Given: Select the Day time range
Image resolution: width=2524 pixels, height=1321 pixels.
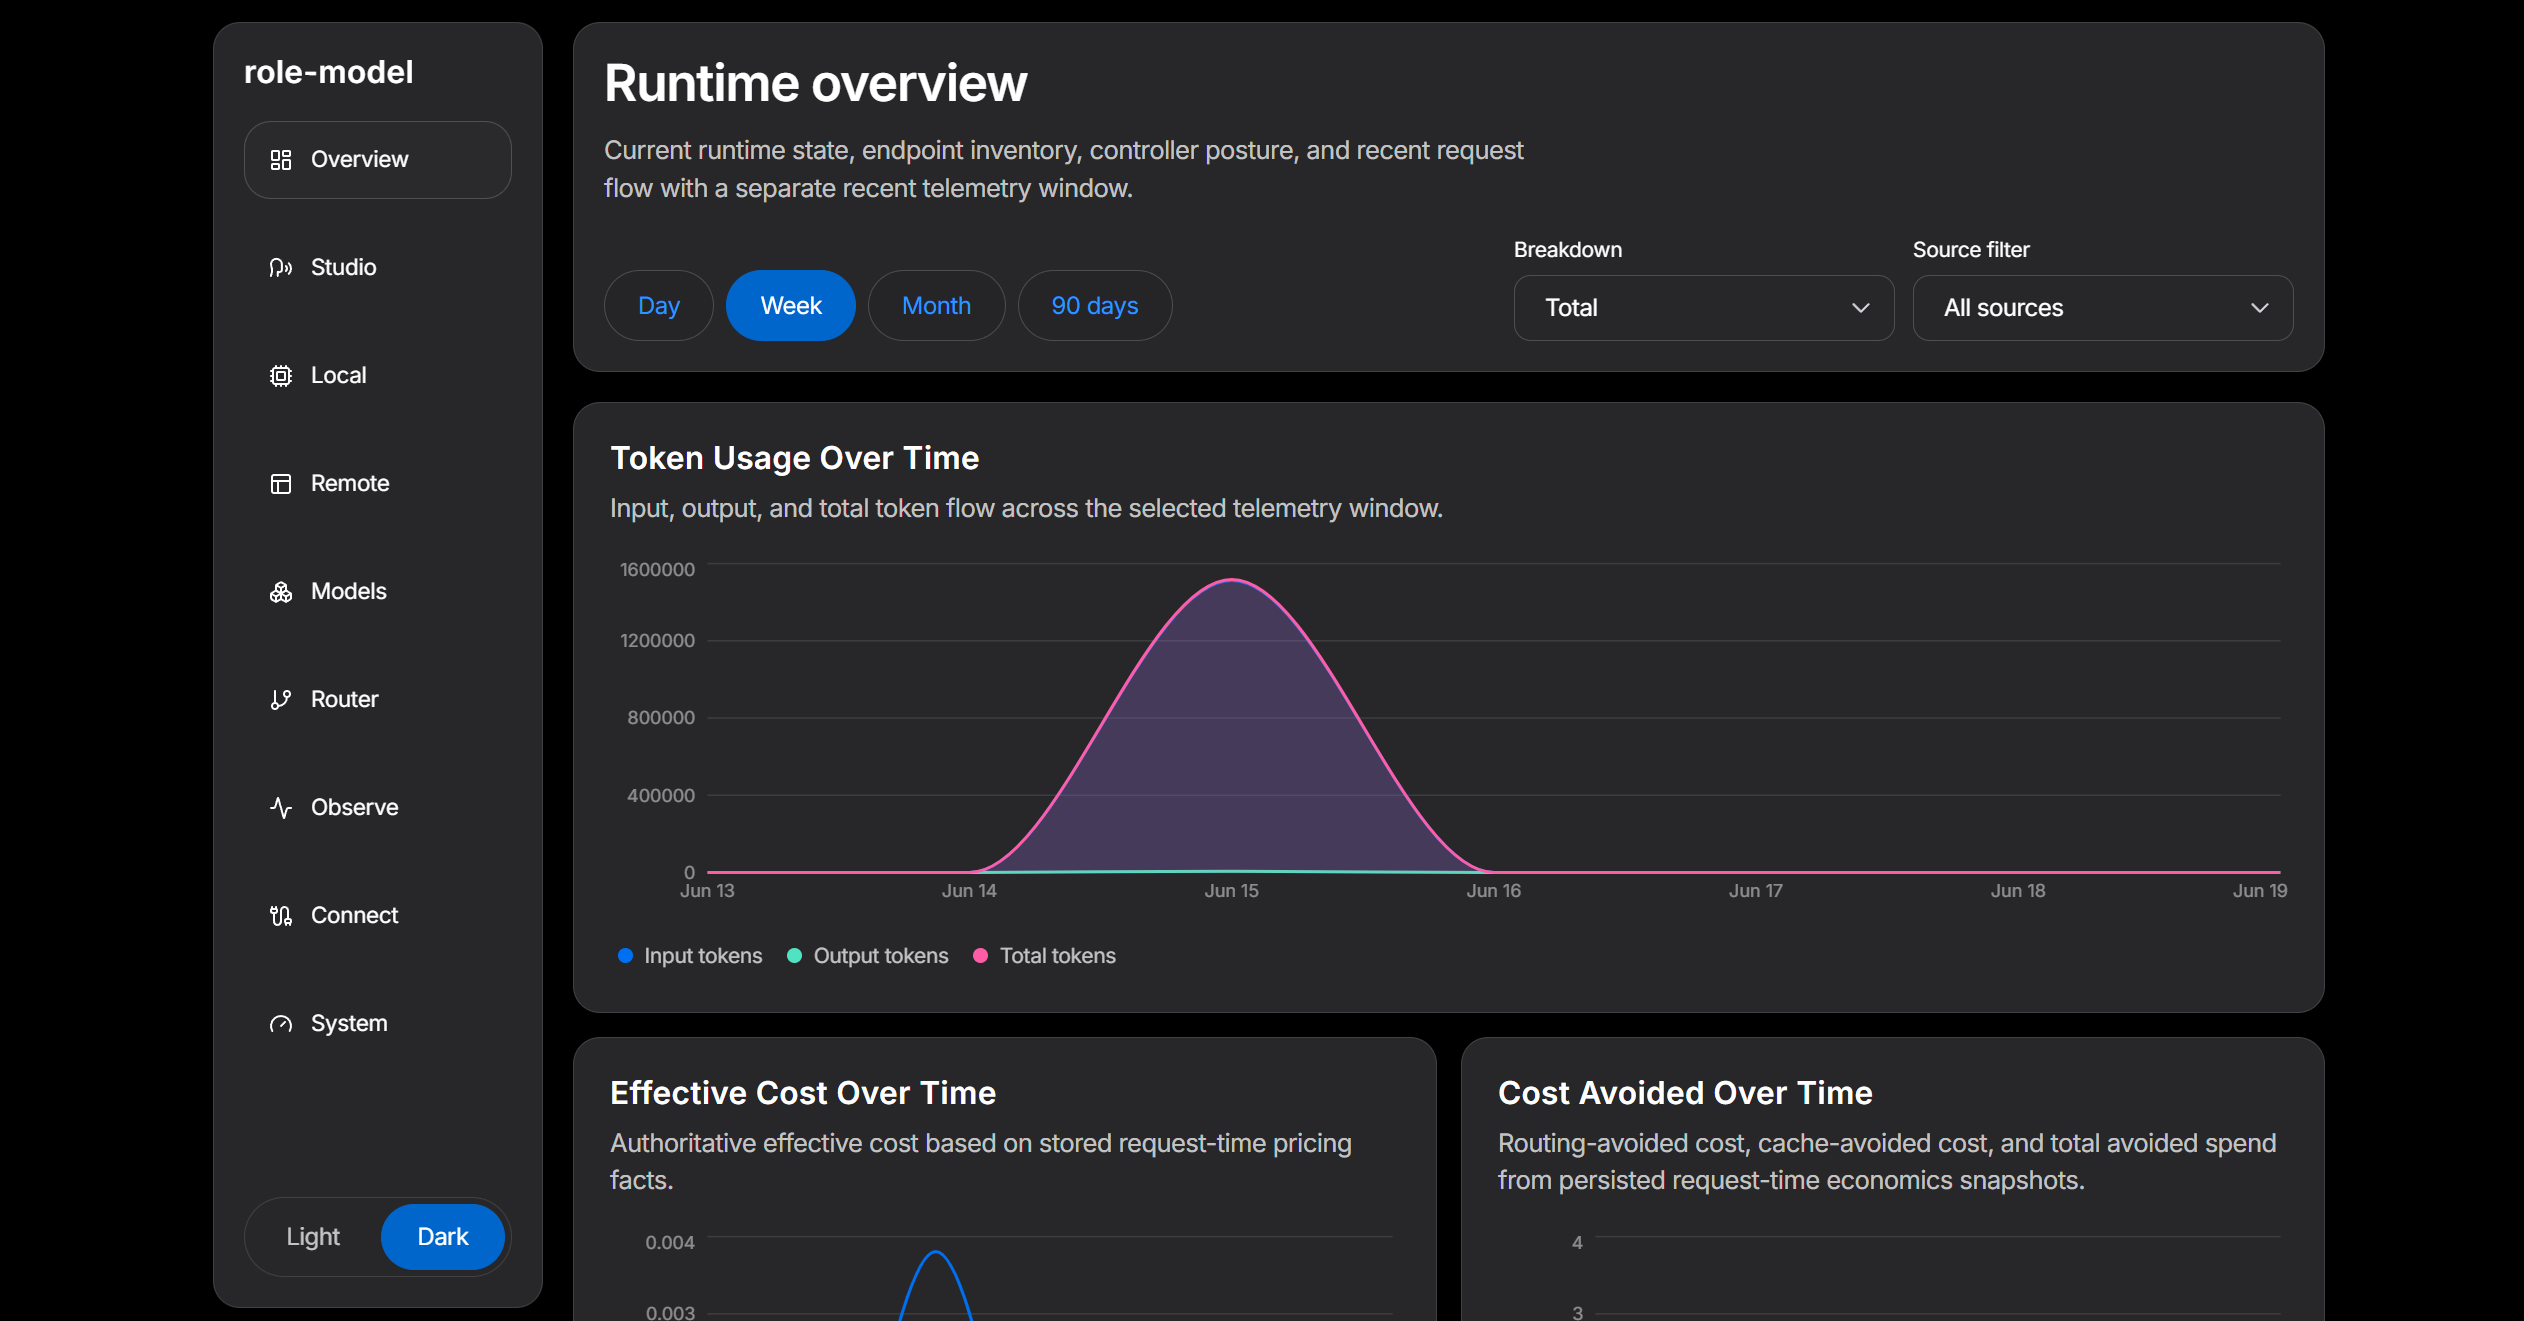Looking at the screenshot, I should tap(659, 306).
